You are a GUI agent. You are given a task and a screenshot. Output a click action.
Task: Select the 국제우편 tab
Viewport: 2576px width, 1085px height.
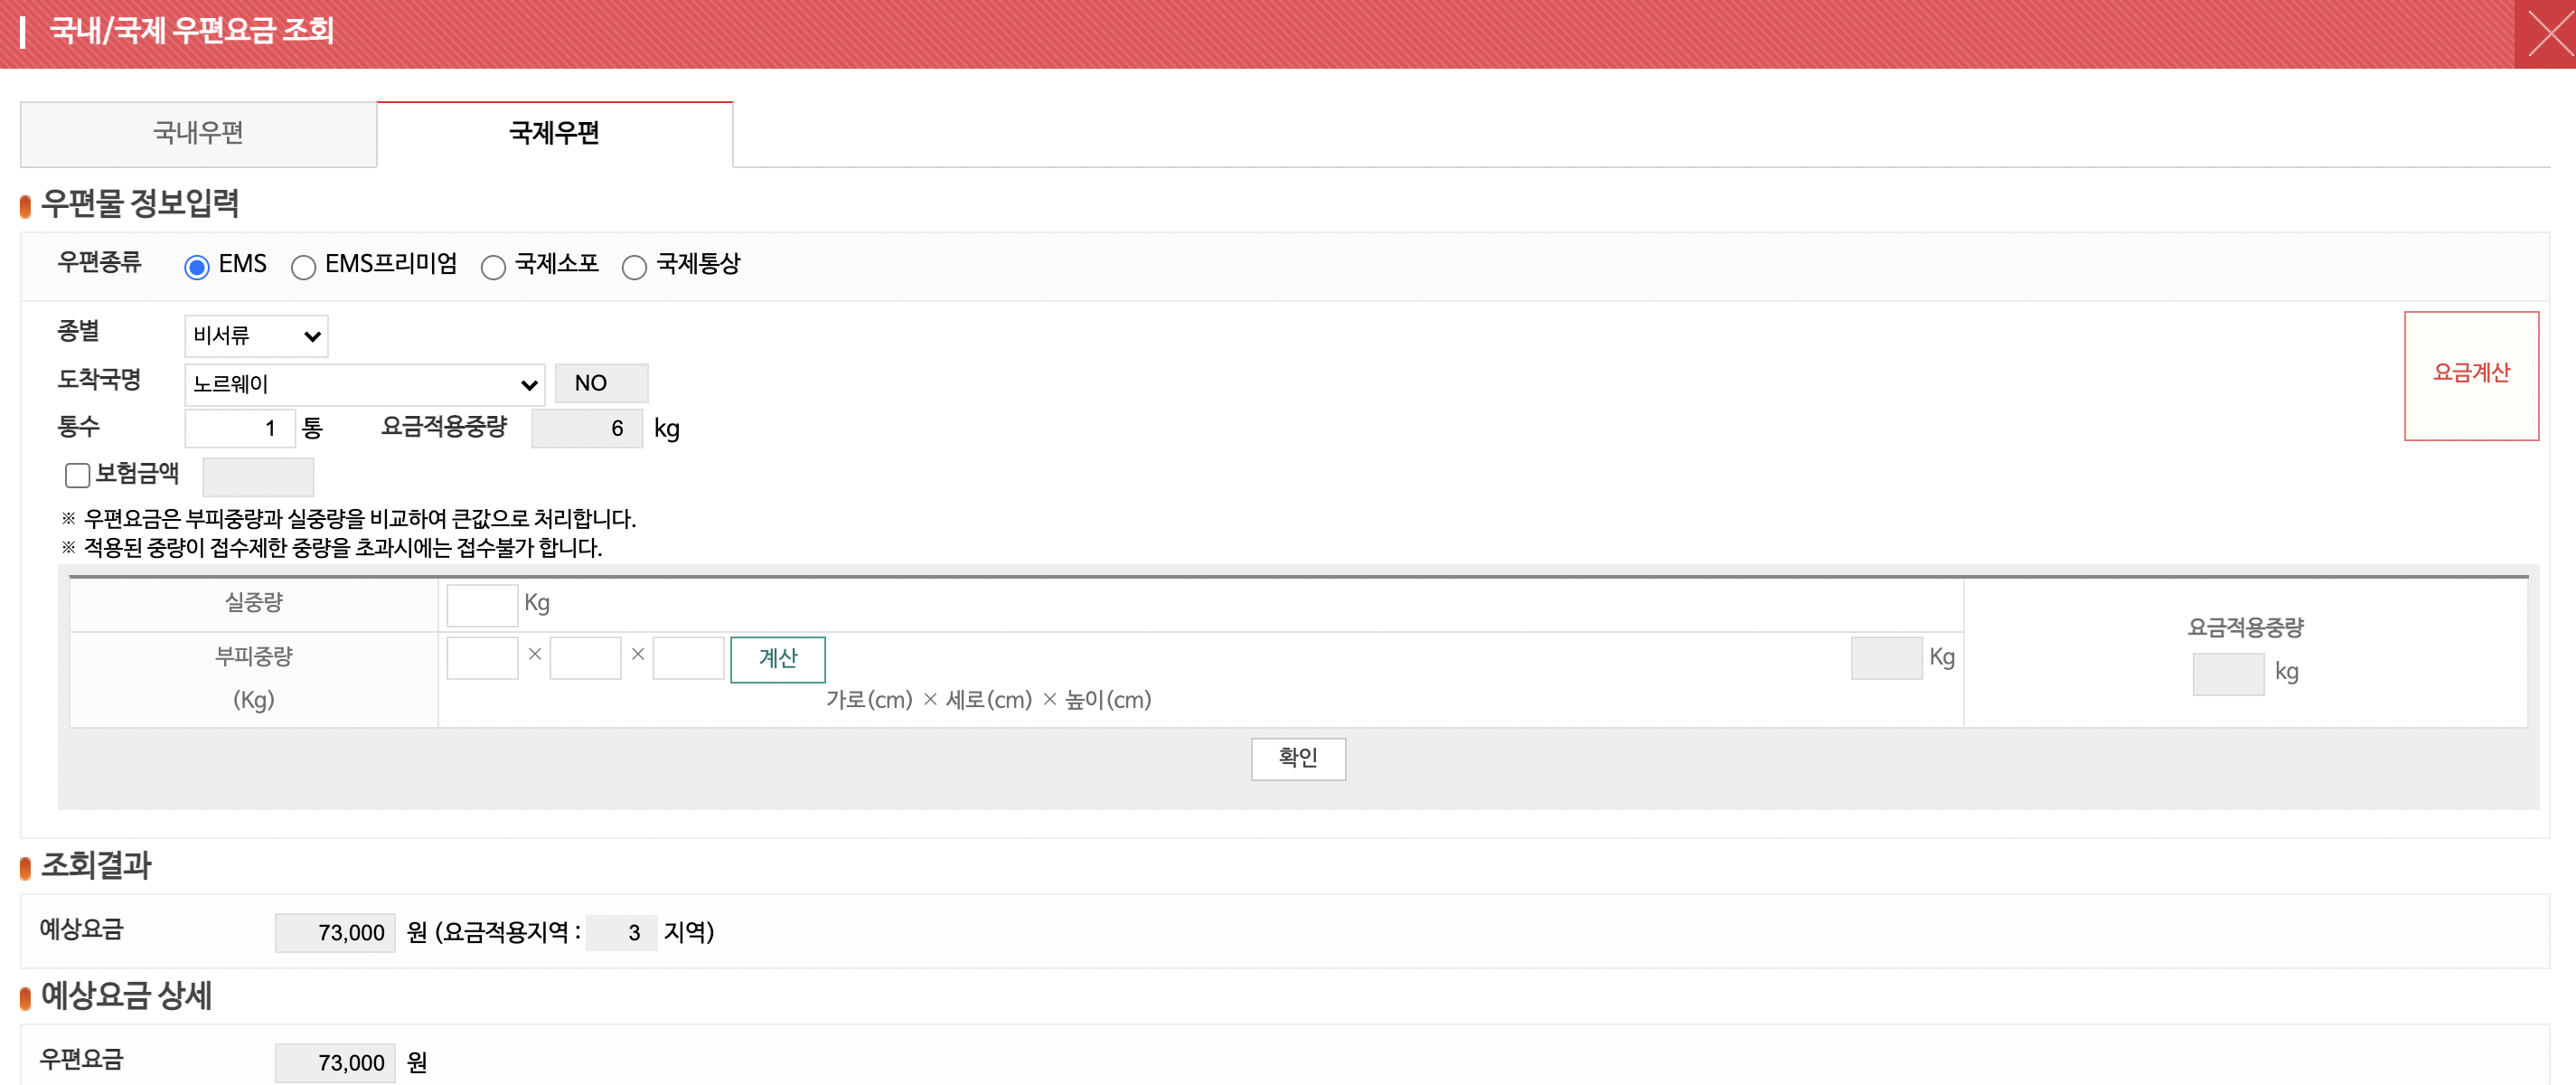click(x=554, y=133)
